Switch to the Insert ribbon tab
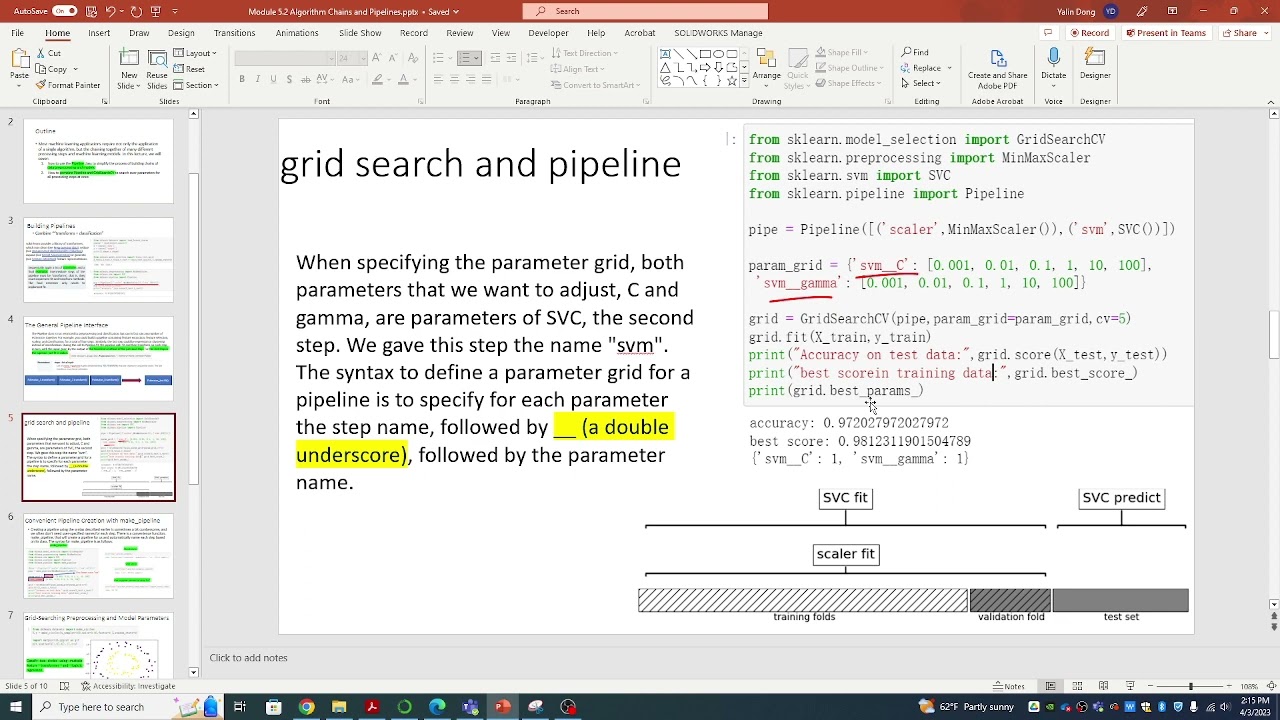This screenshot has width=1280, height=720. pos(99,33)
